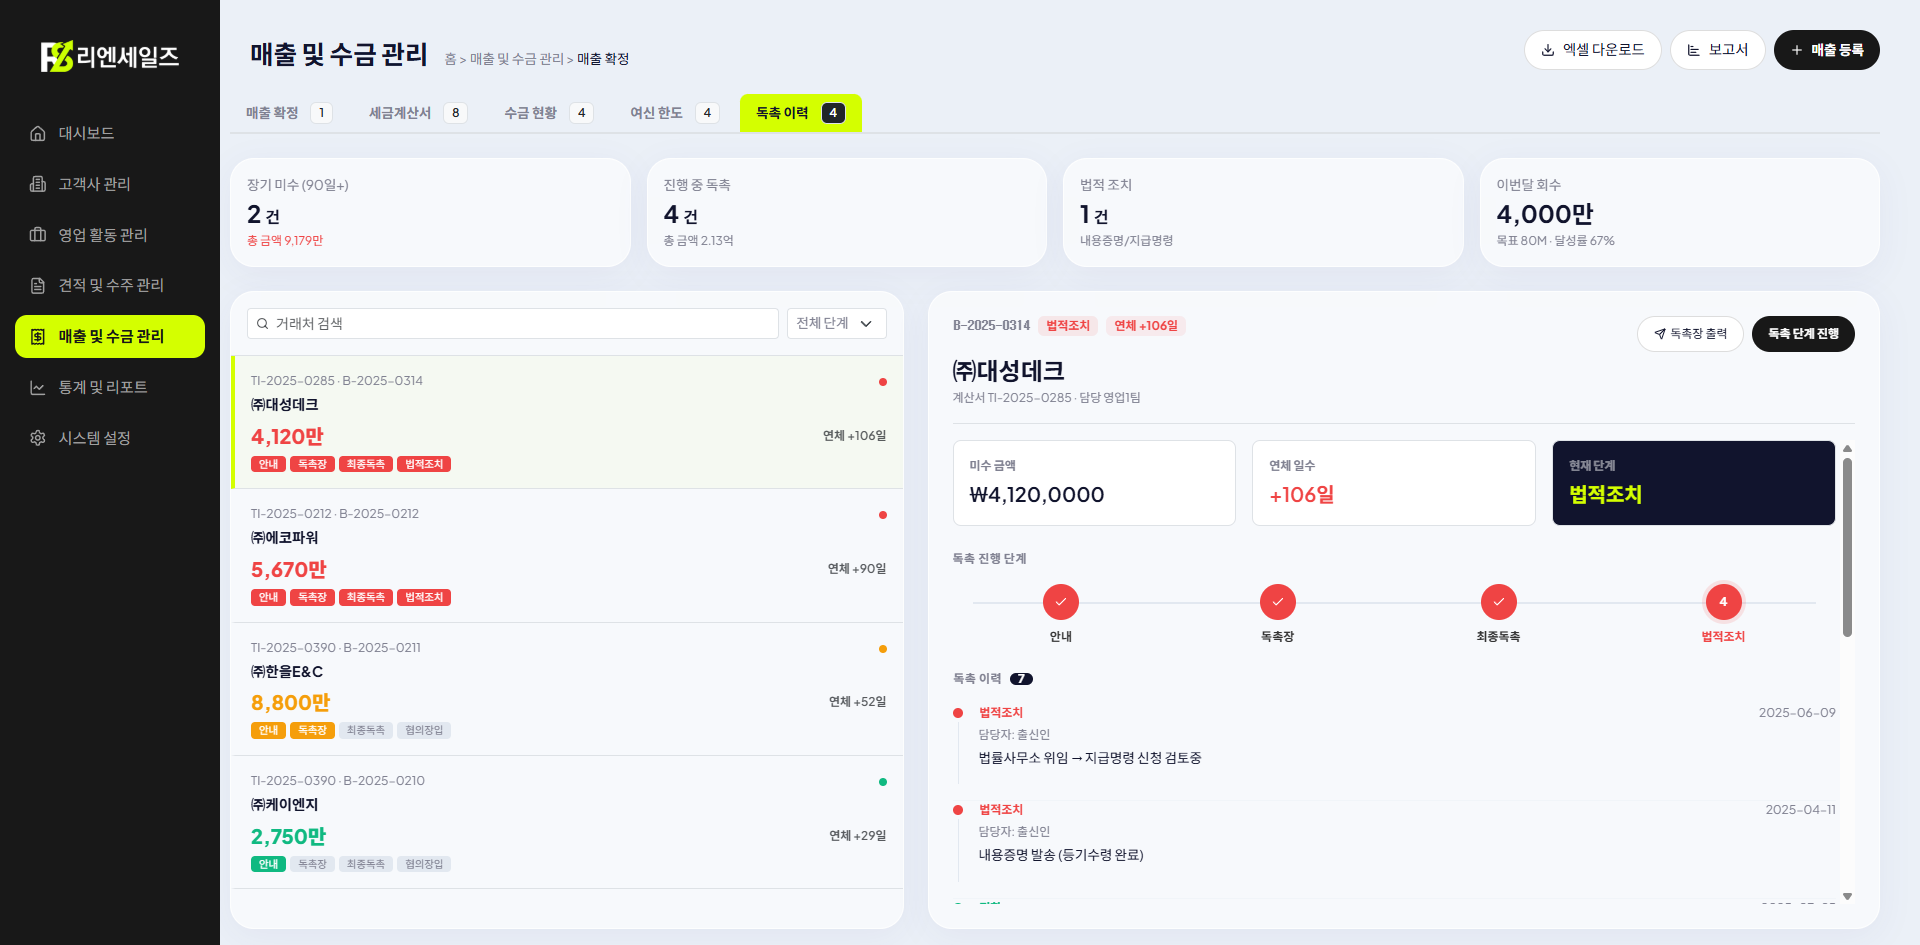
Task: Select the 최종독촉 step check circle
Action: click(1499, 602)
